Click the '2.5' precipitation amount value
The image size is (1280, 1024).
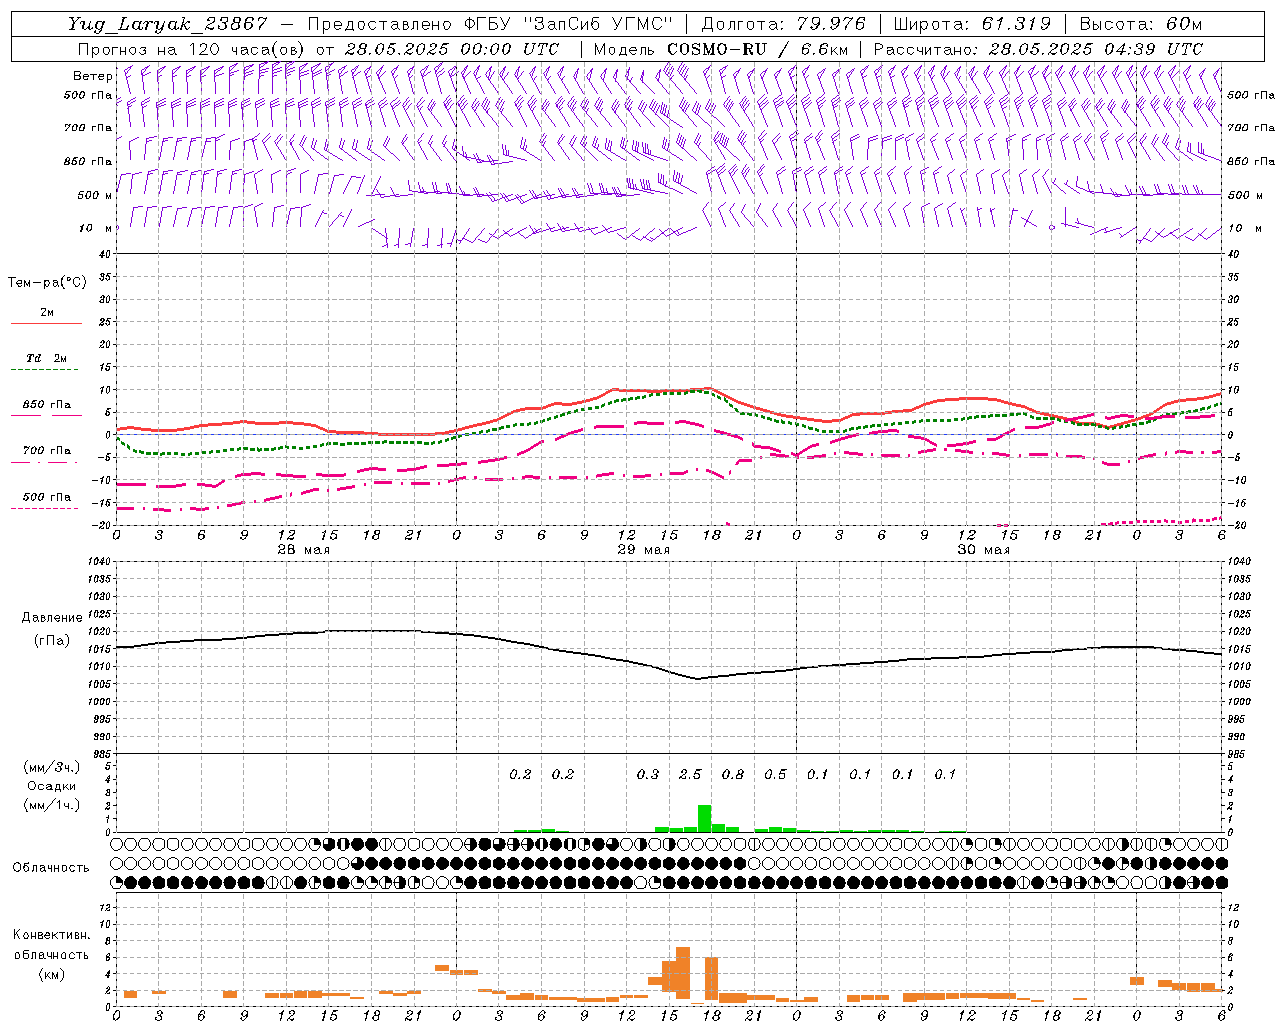(x=690, y=774)
